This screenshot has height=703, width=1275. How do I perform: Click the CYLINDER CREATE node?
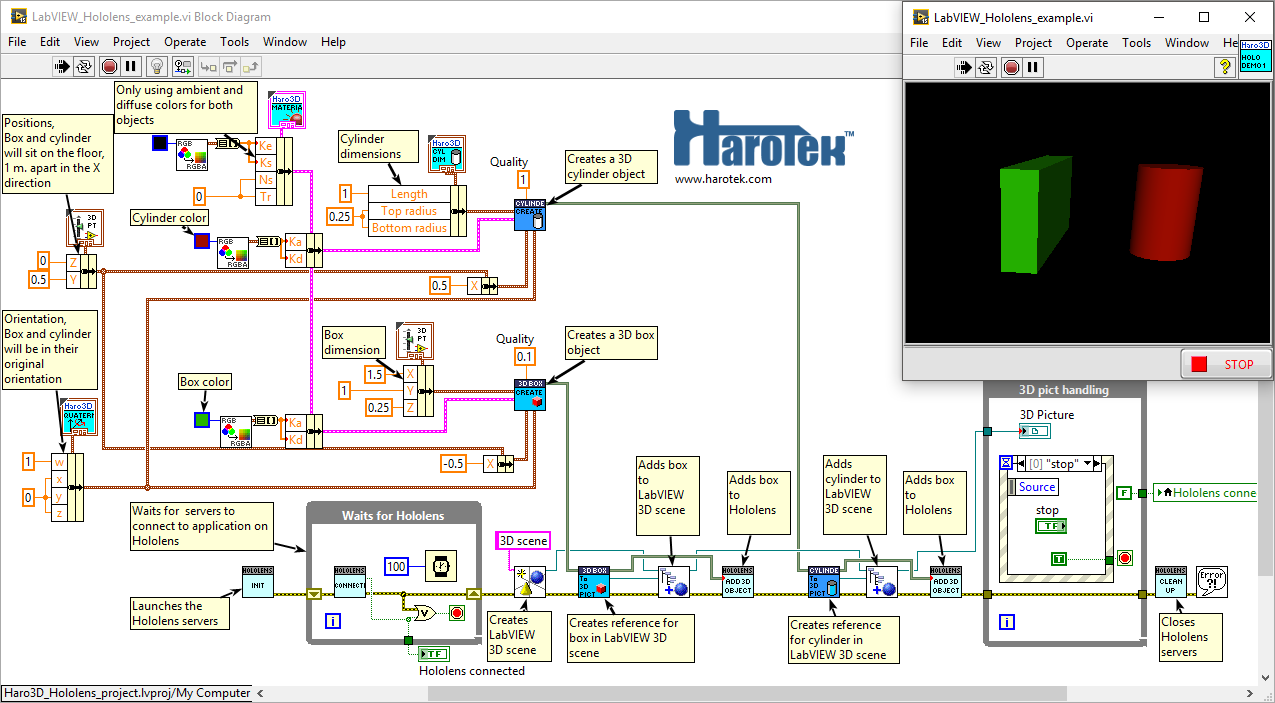[529, 214]
